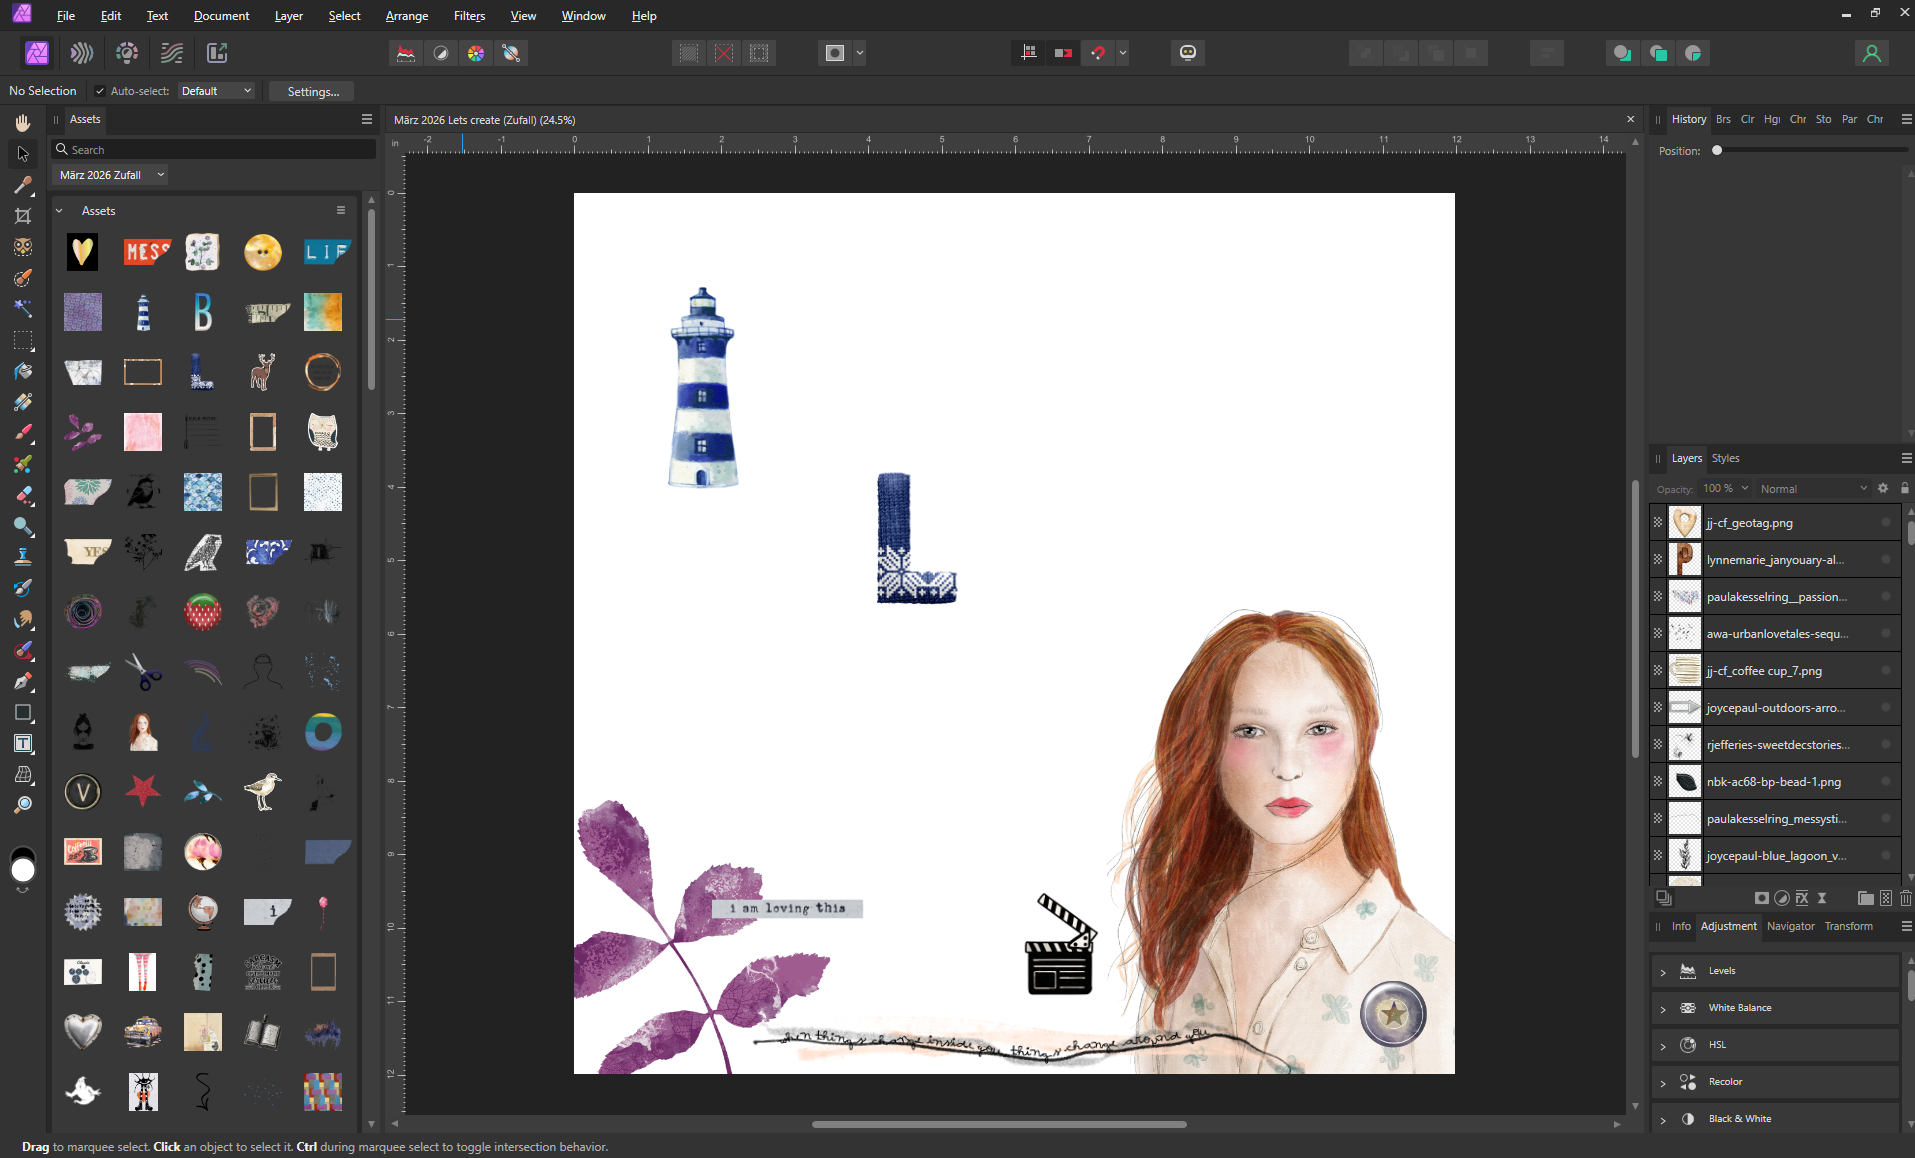Click the History Position slider handle
The width and height of the screenshot is (1915, 1158).
(1717, 151)
